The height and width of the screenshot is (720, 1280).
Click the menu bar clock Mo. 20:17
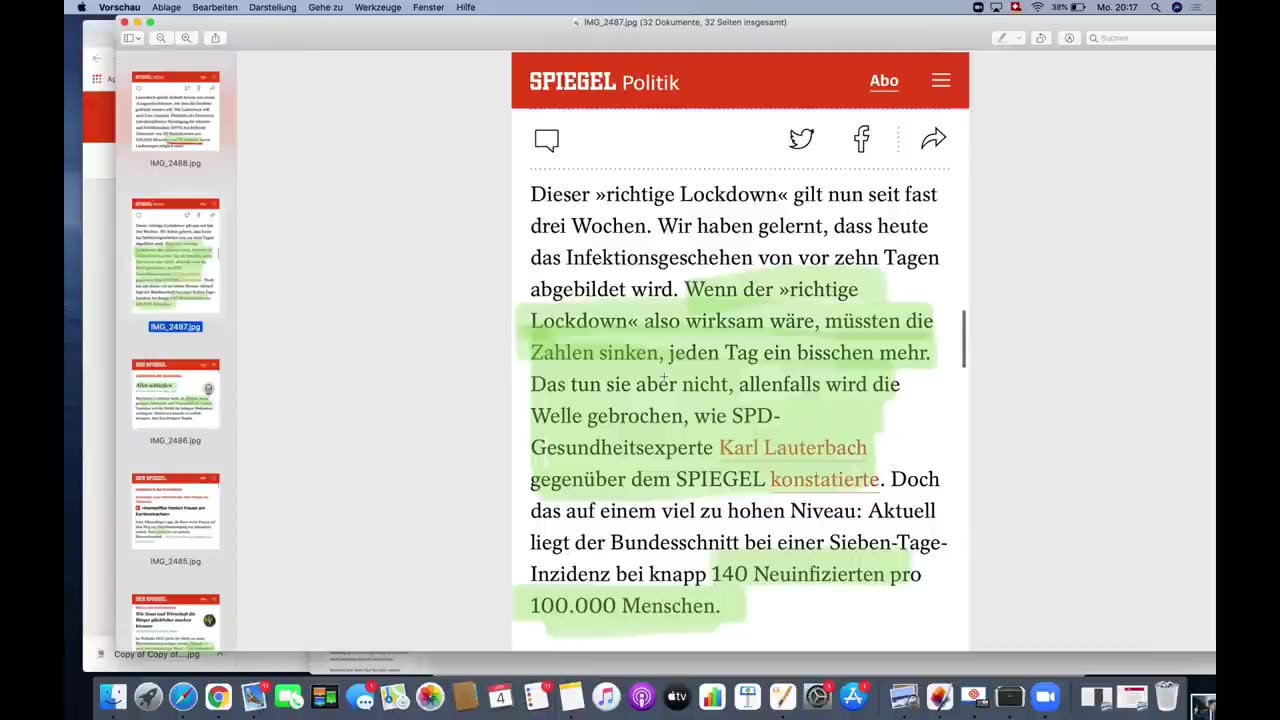1118,7
